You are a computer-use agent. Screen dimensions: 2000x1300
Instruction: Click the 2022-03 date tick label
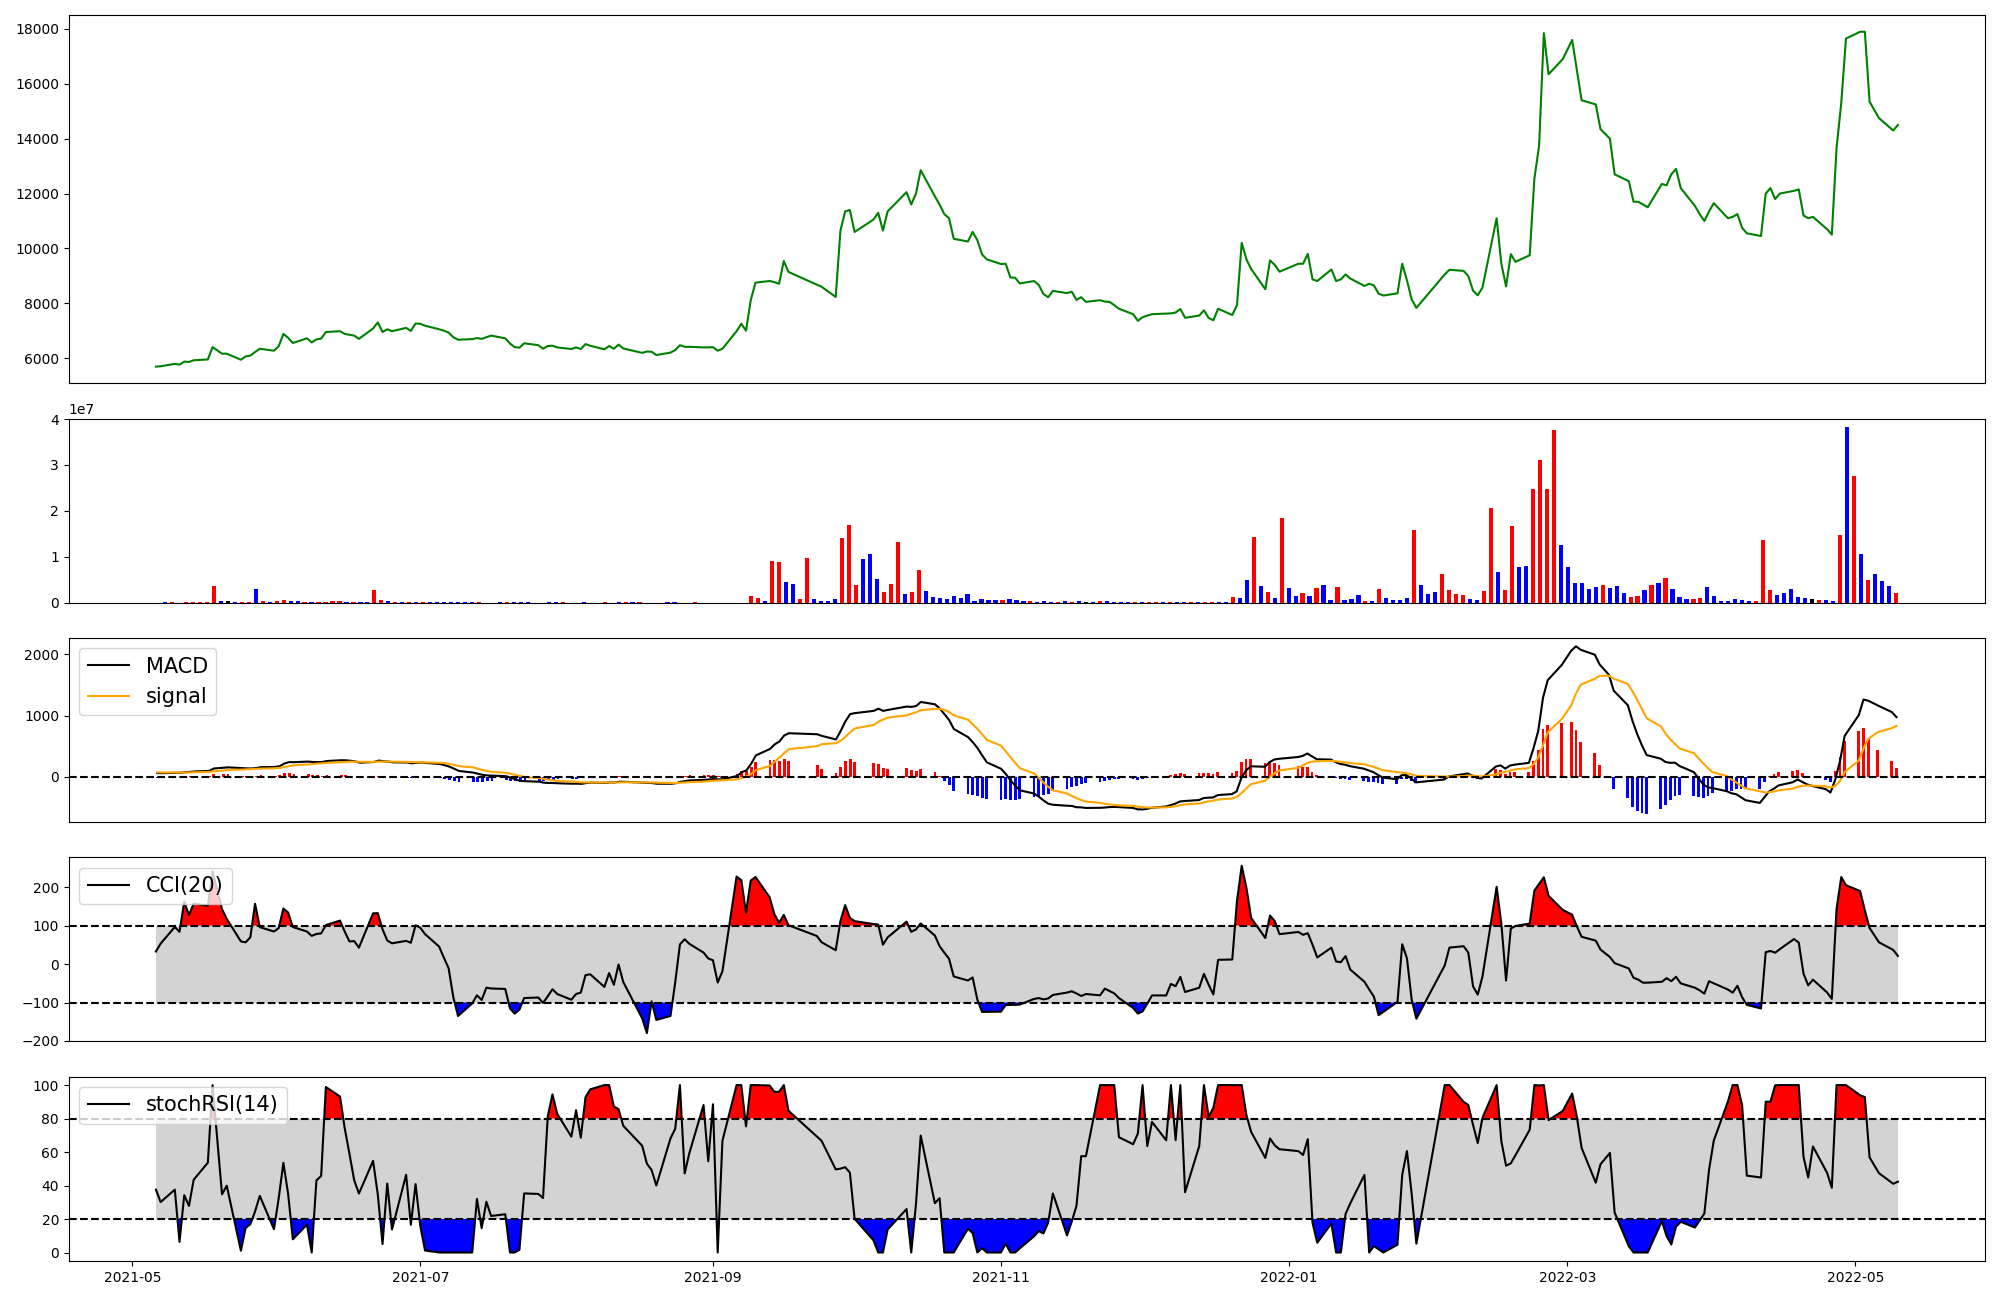coord(1567,1276)
